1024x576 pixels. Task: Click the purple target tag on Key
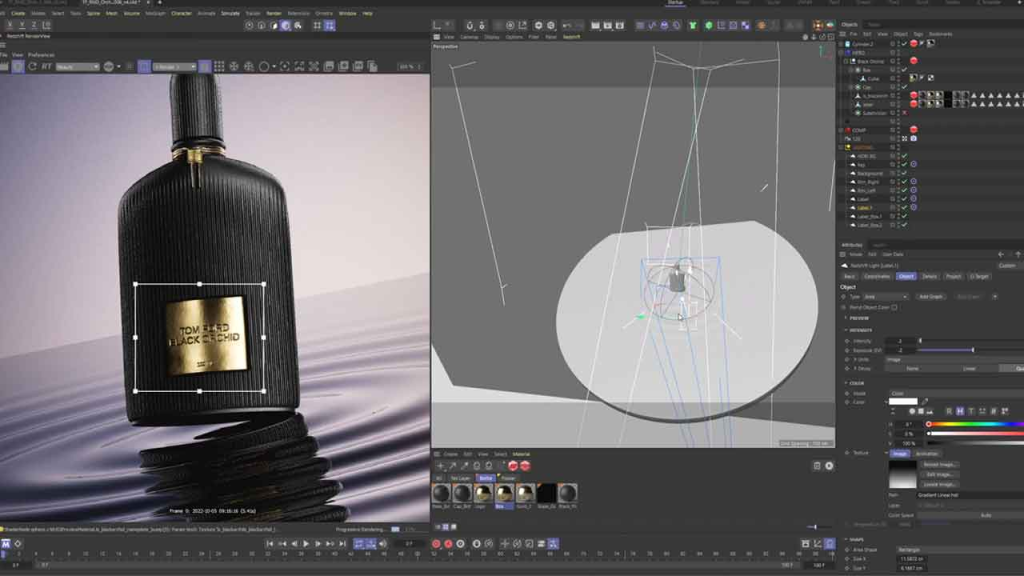pyautogui.click(x=914, y=165)
